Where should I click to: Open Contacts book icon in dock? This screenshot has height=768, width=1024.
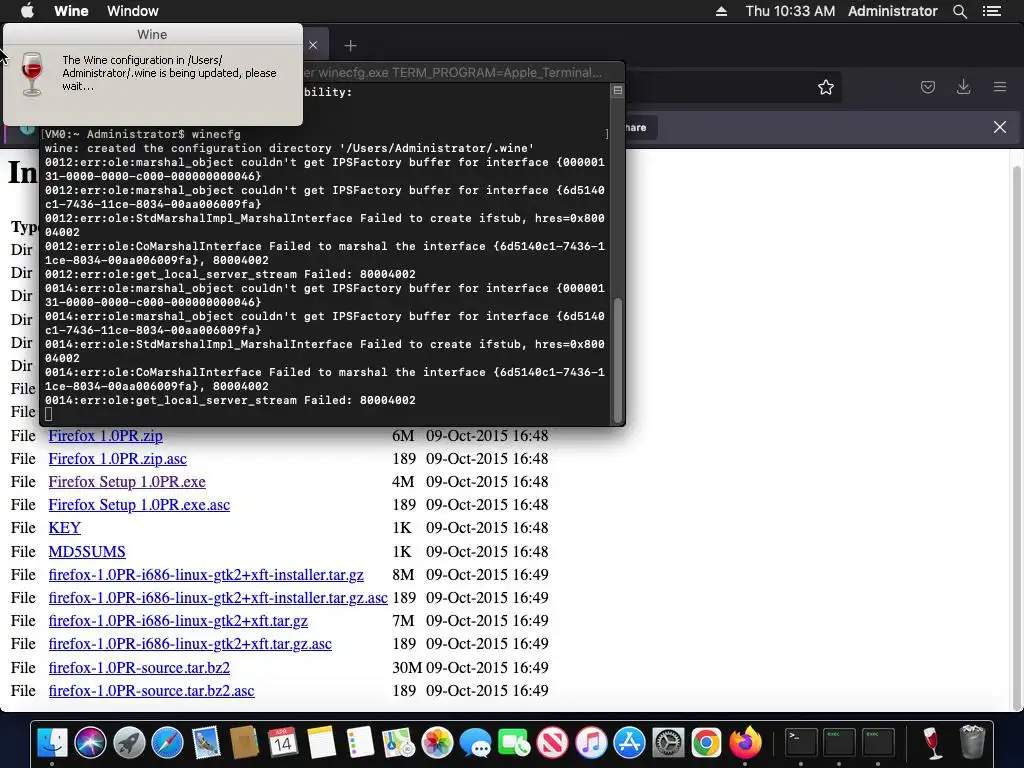pyautogui.click(x=244, y=743)
